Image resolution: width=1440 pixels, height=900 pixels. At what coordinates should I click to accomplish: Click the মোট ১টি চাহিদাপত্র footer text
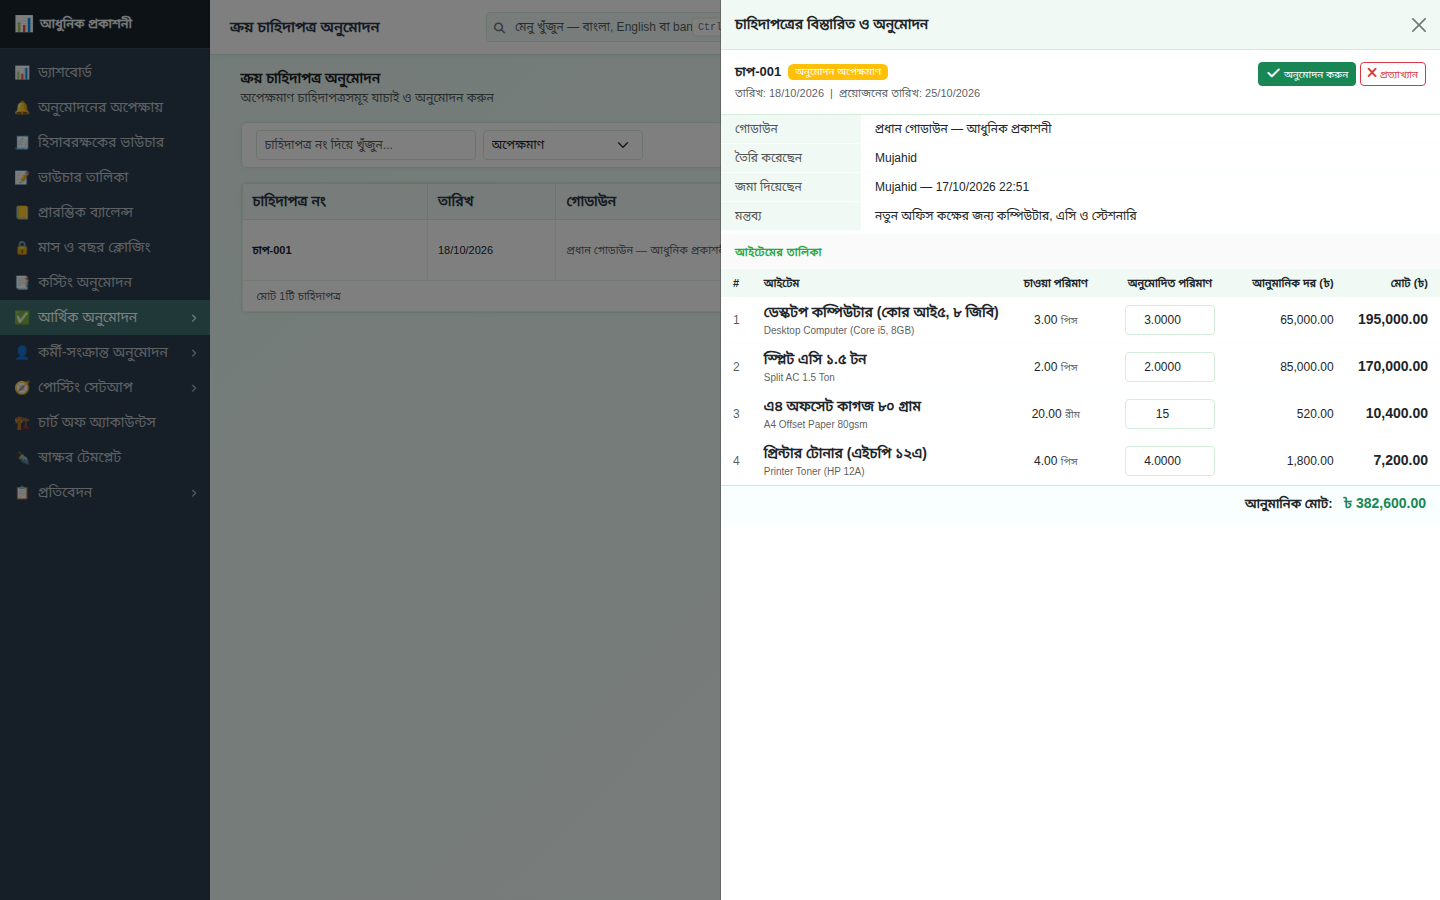coord(298,296)
